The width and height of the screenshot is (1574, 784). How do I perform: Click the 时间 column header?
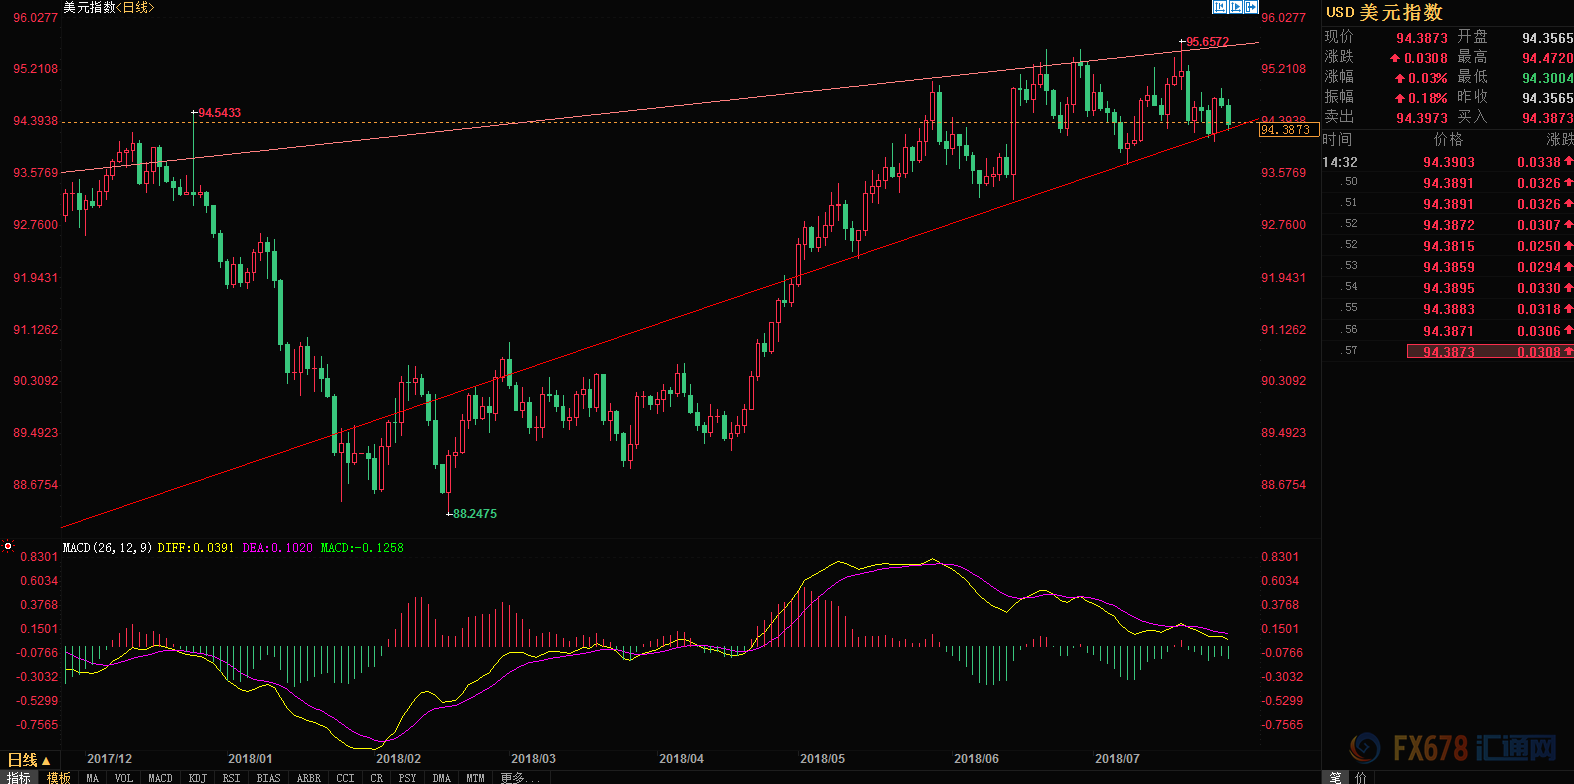click(1337, 139)
